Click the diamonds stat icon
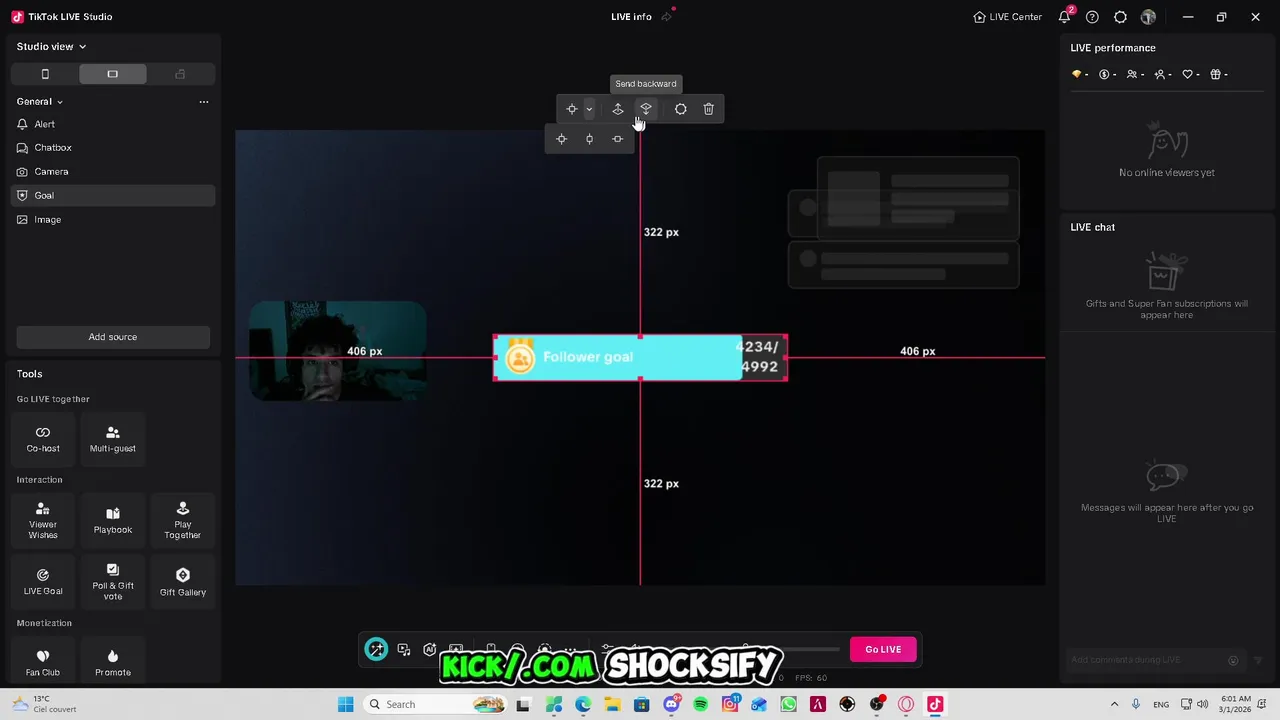Image resolution: width=1280 pixels, height=720 pixels. point(1077,74)
